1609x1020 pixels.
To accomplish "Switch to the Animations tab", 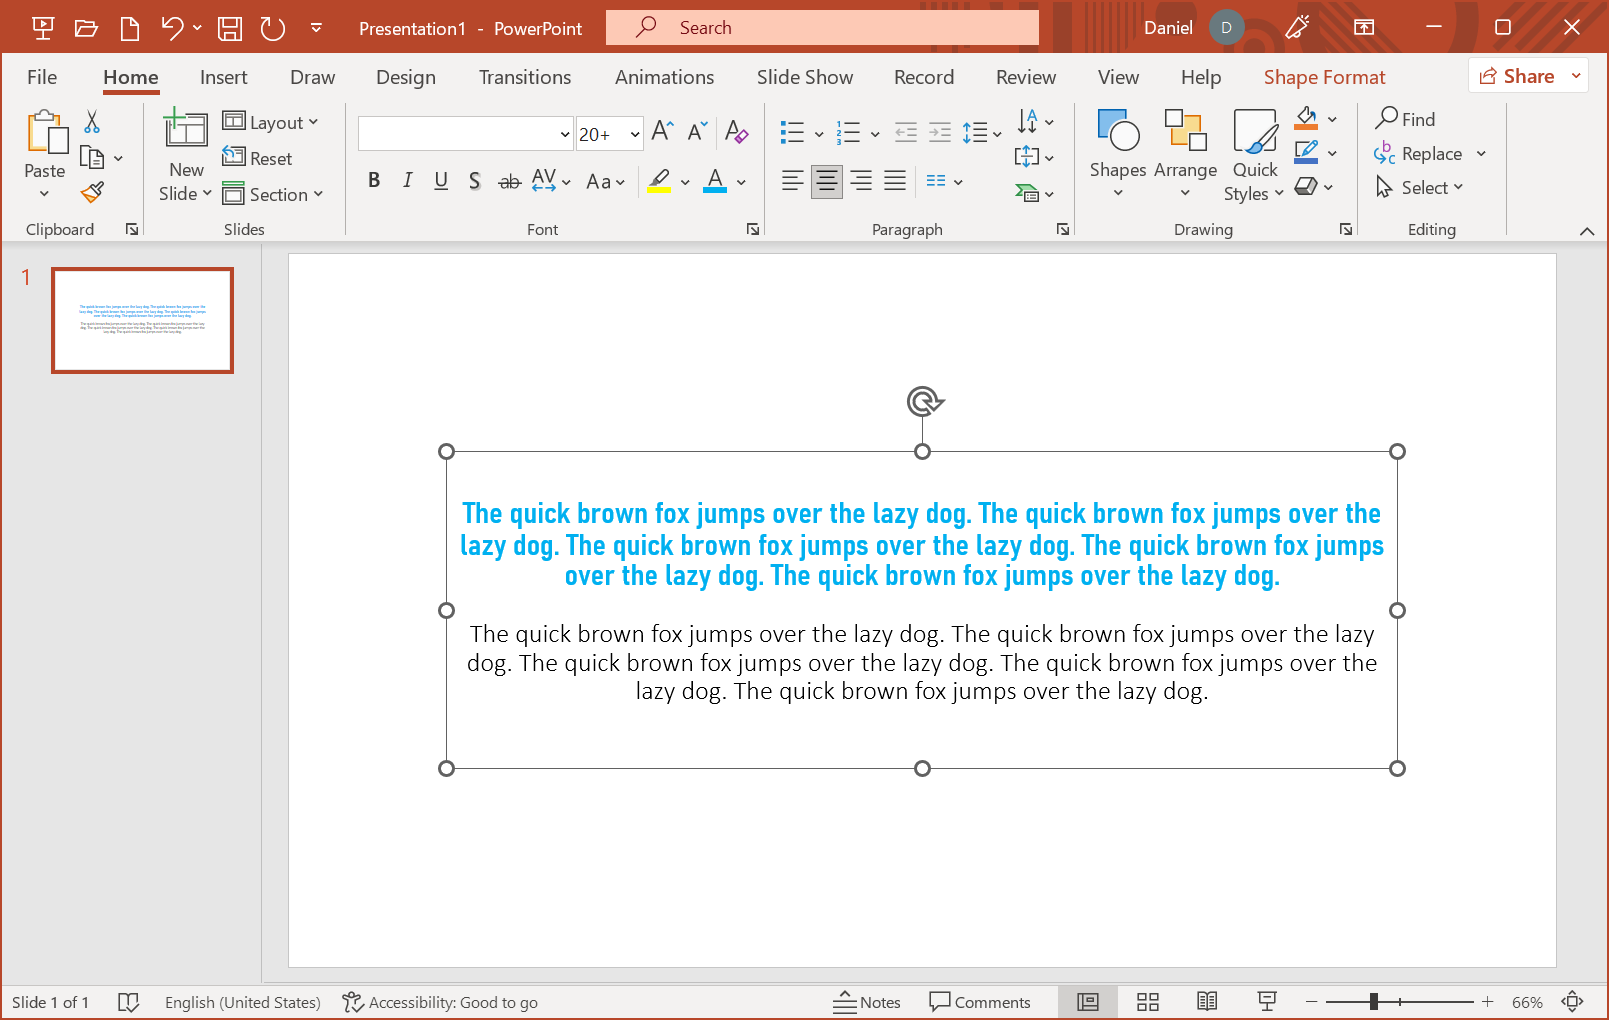I will pos(664,77).
